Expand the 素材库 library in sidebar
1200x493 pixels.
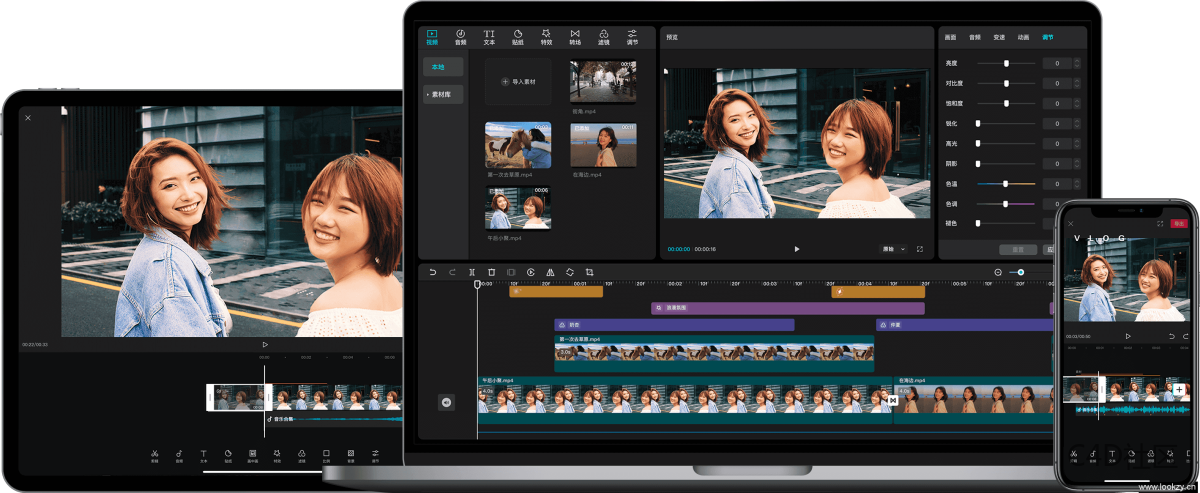click(443, 94)
